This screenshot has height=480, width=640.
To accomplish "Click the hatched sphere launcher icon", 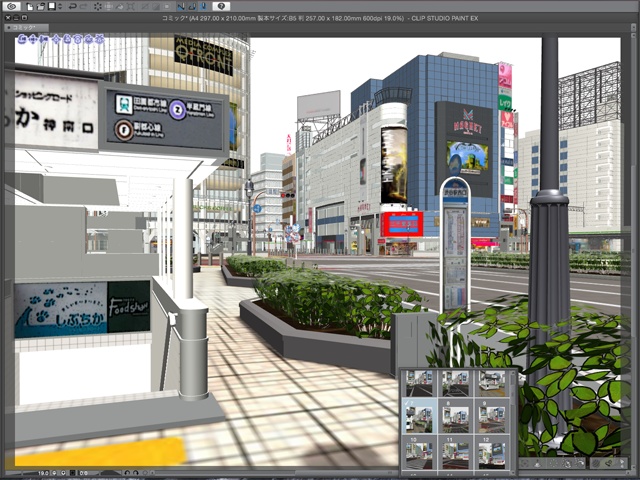I will click(596, 463).
